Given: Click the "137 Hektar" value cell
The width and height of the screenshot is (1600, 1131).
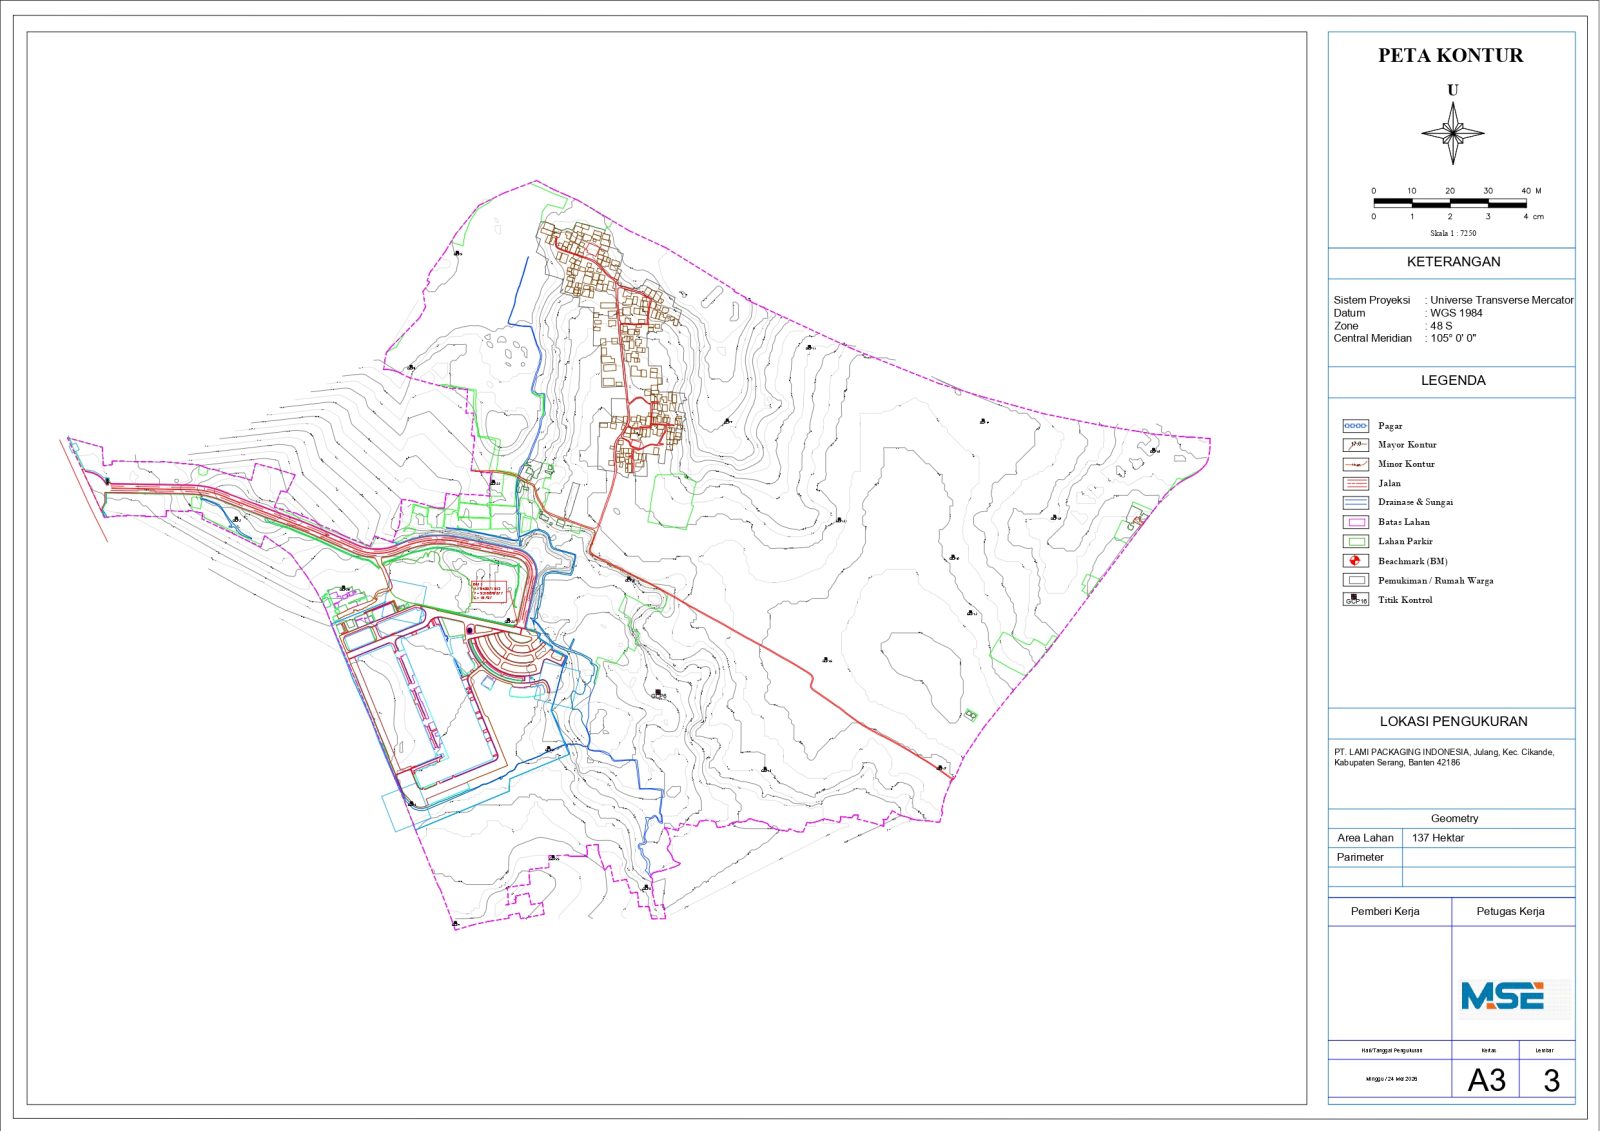Looking at the screenshot, I should point(1488,838).
